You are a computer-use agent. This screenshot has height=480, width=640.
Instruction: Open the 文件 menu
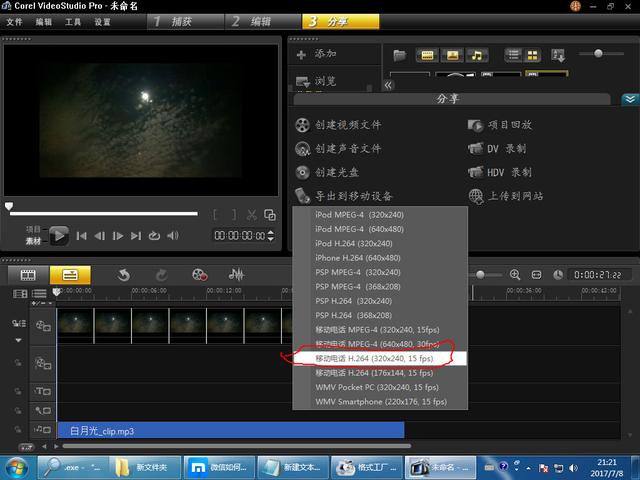coord(14,21)
